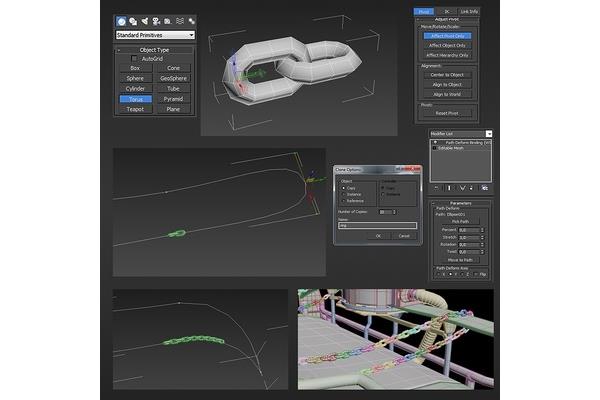Select the Helpers category icon
Viewport: 600px width, 400px height.
[x=168, y=21]
